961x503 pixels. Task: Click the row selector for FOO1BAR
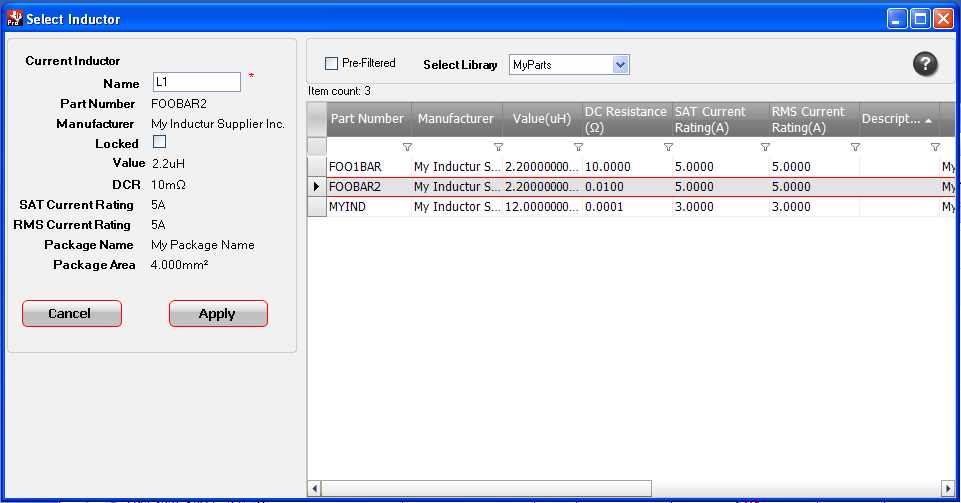tap(317, 167)
